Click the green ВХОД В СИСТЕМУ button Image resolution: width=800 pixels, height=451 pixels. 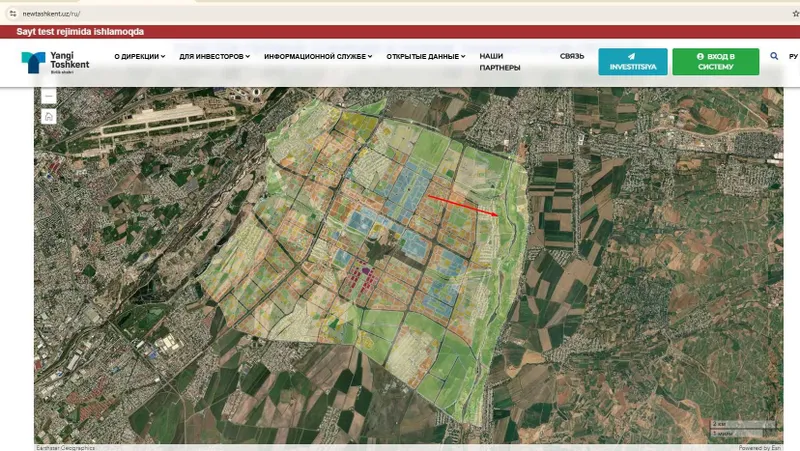(x=715, y=62)
